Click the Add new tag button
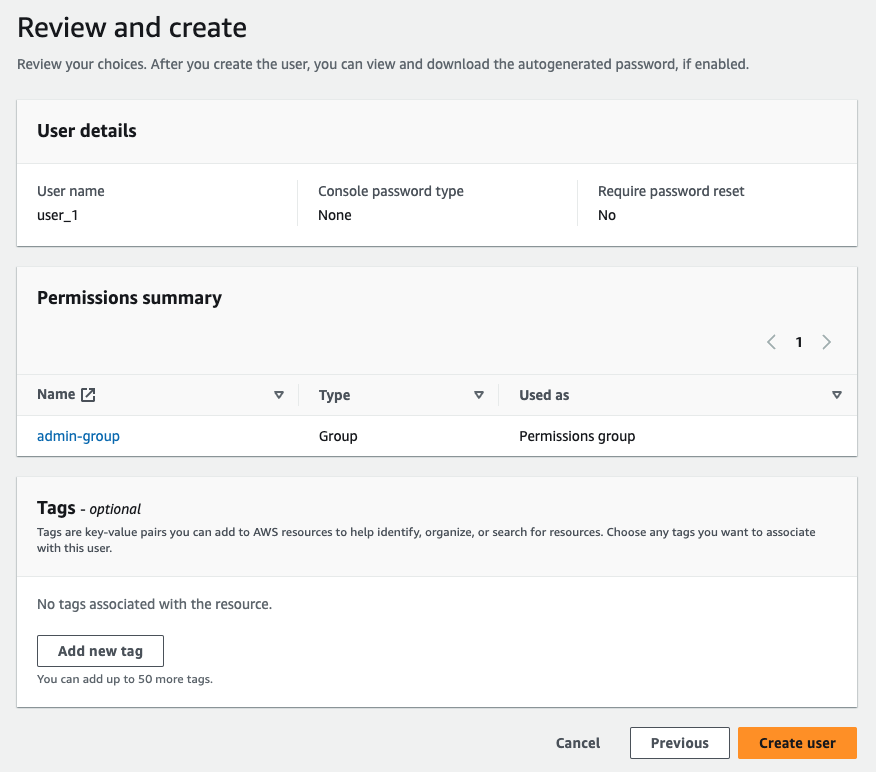The height and width of the screenshot is (772, 876). click(x=101, y=651)
